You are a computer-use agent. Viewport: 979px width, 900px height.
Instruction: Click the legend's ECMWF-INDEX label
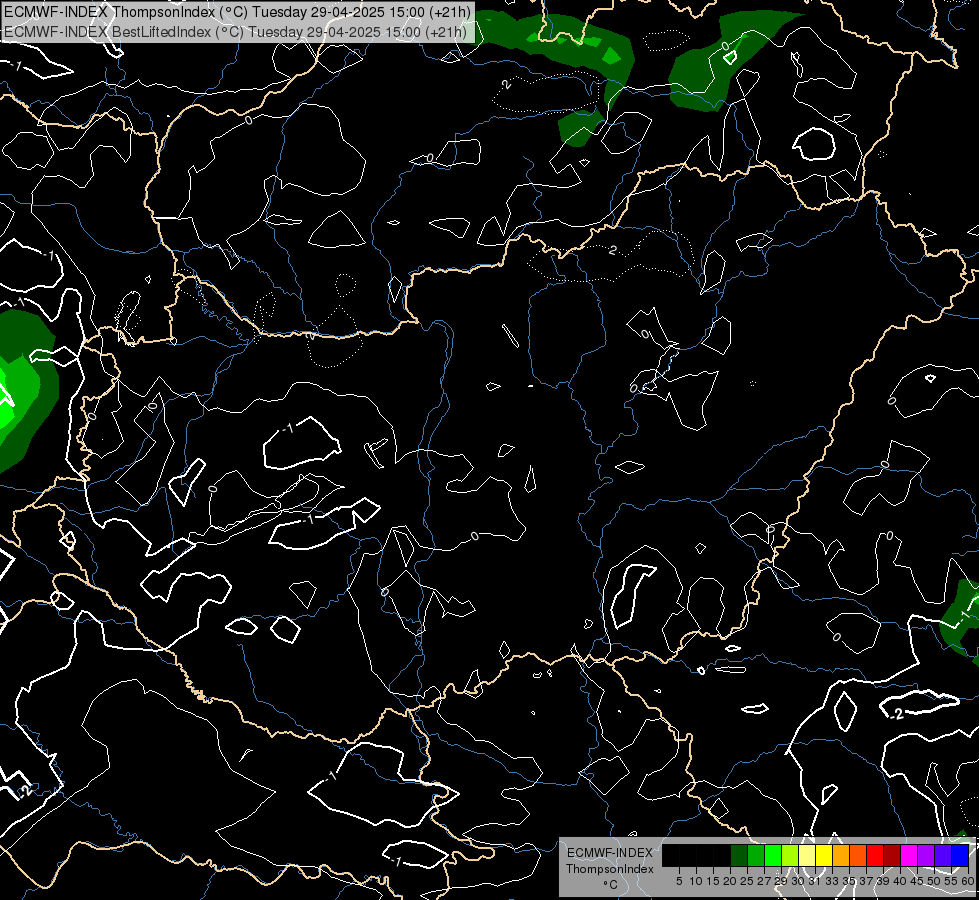coord(610,853)
